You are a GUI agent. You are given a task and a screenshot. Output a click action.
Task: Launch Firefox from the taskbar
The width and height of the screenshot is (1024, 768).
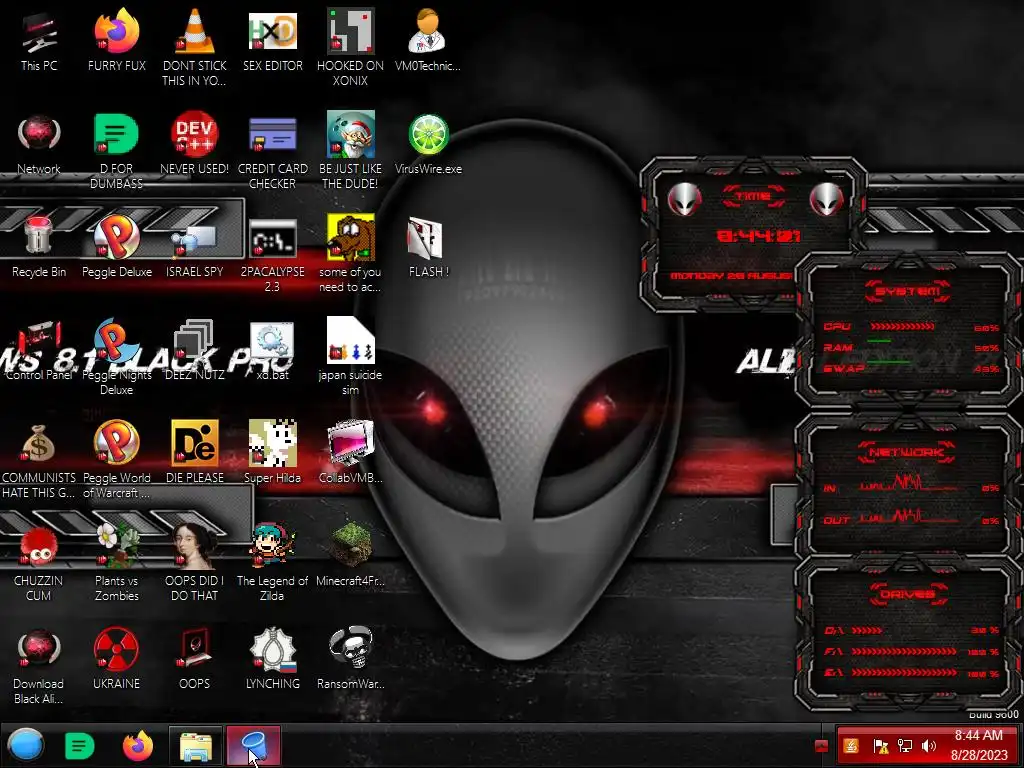click(138, 746)
